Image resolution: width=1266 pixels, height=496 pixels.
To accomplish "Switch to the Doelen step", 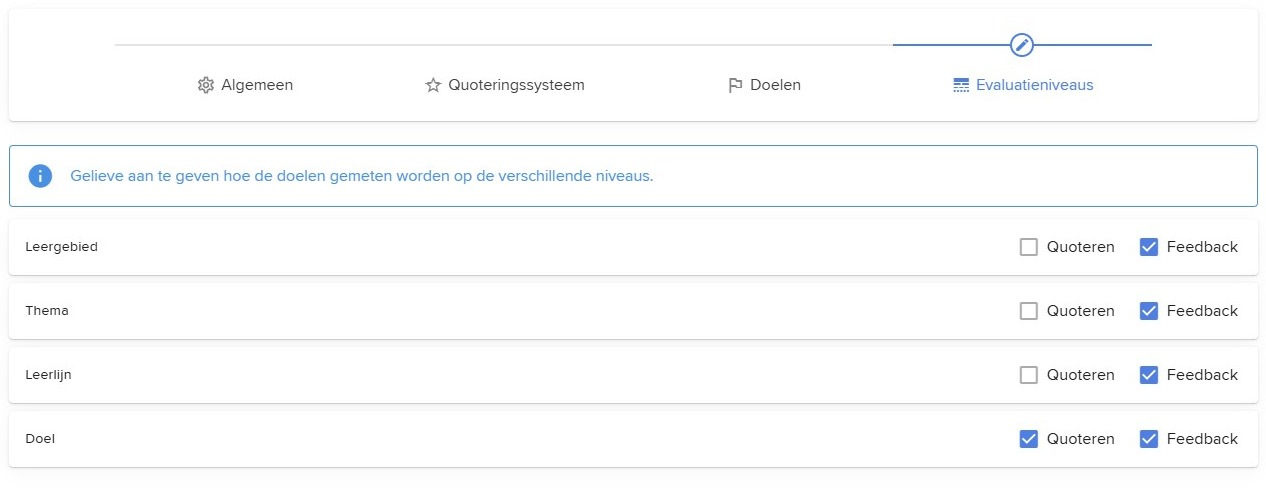I will pos(764,85).
